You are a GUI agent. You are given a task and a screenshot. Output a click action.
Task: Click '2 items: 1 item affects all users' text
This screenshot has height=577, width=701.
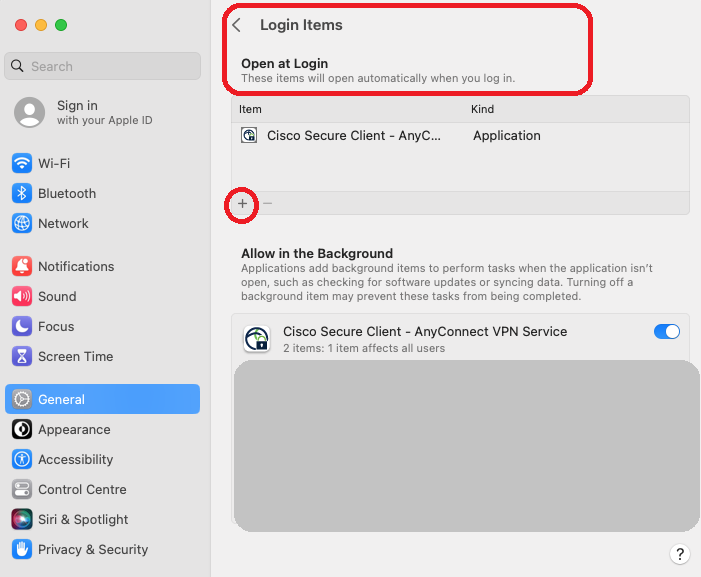pos(364,348)
